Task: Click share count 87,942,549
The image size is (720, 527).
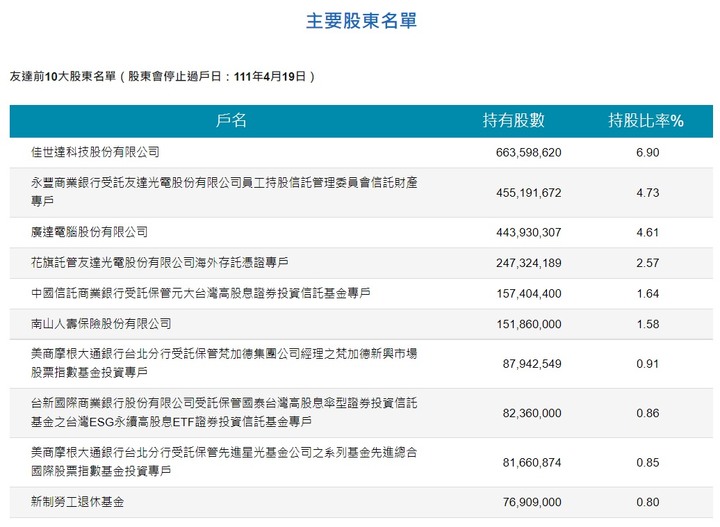Action: coord(532,364)
